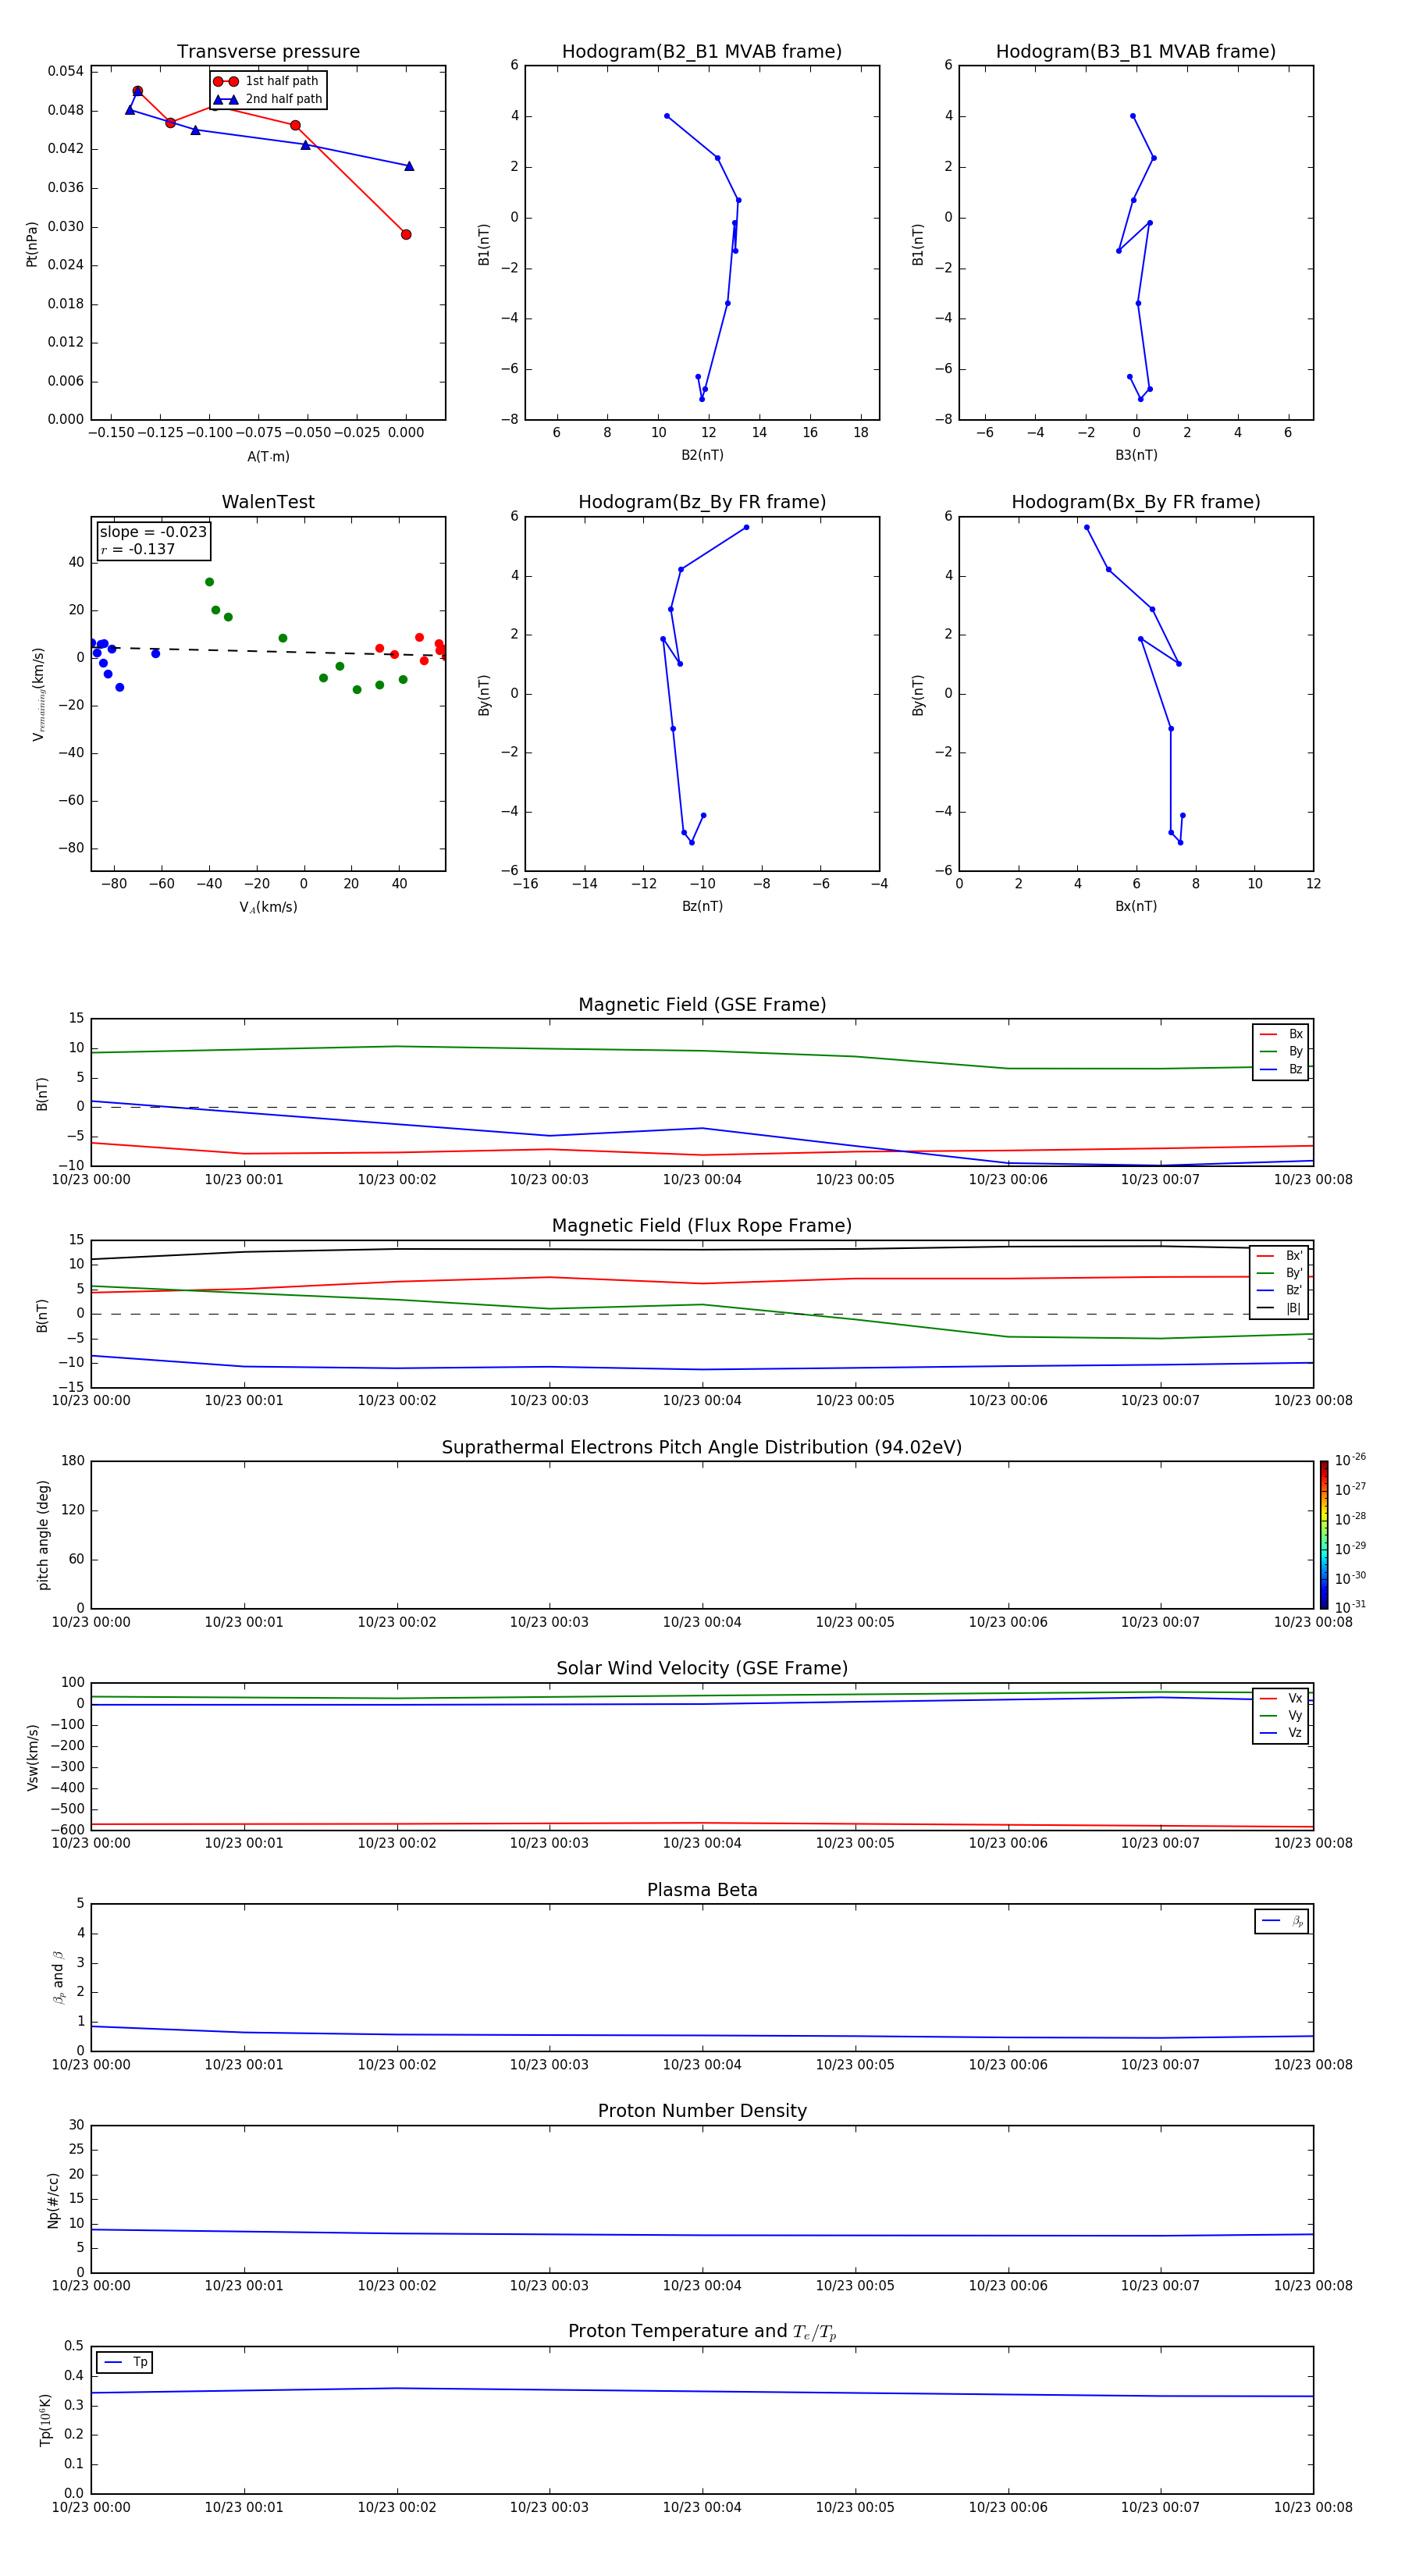Screen dimensions: 1405x2576
Task: Click the topmost point in B2_B1 hodogram
Action: (x=667, y=116)
